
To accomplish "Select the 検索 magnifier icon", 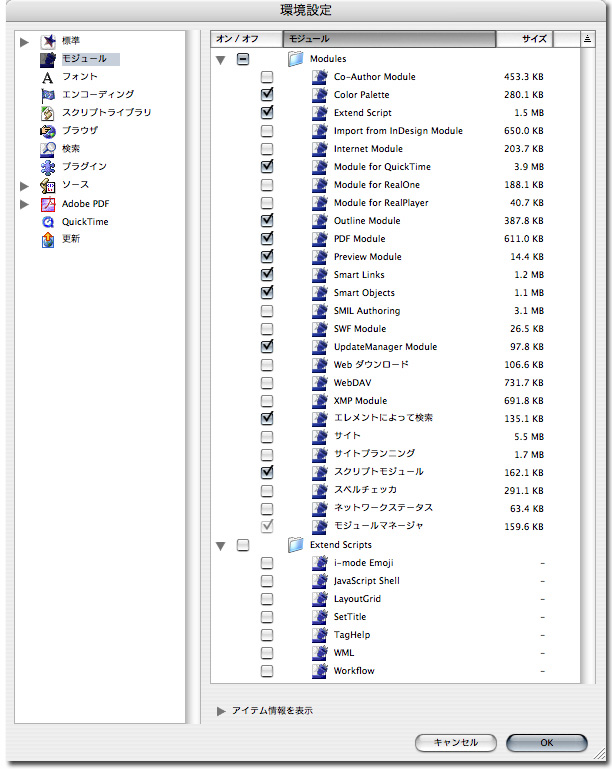I will tap(47, 149).
